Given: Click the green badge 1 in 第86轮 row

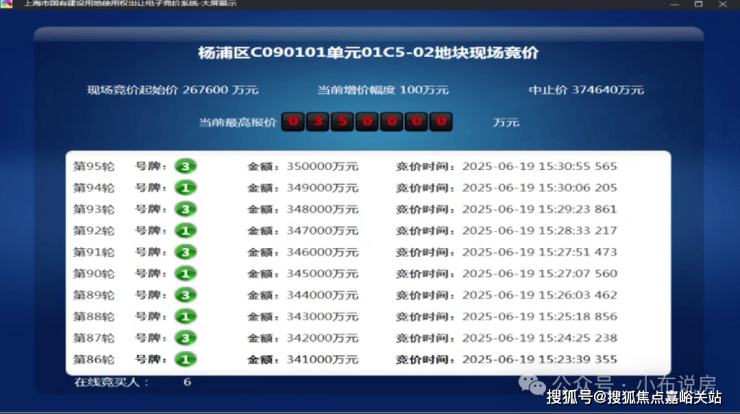Looking at the screenshot, I should coord(185,359).
